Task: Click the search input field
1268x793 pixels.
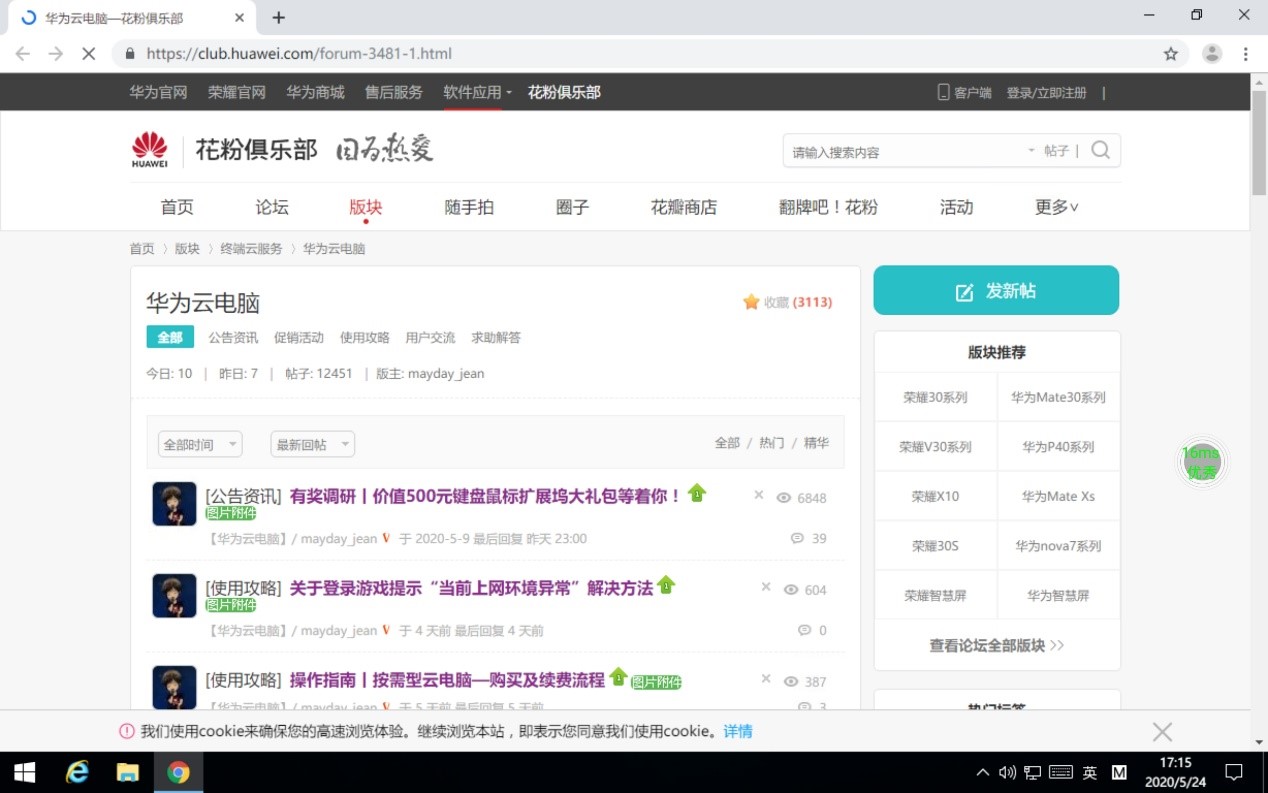Action: click(x=900, y=152)
